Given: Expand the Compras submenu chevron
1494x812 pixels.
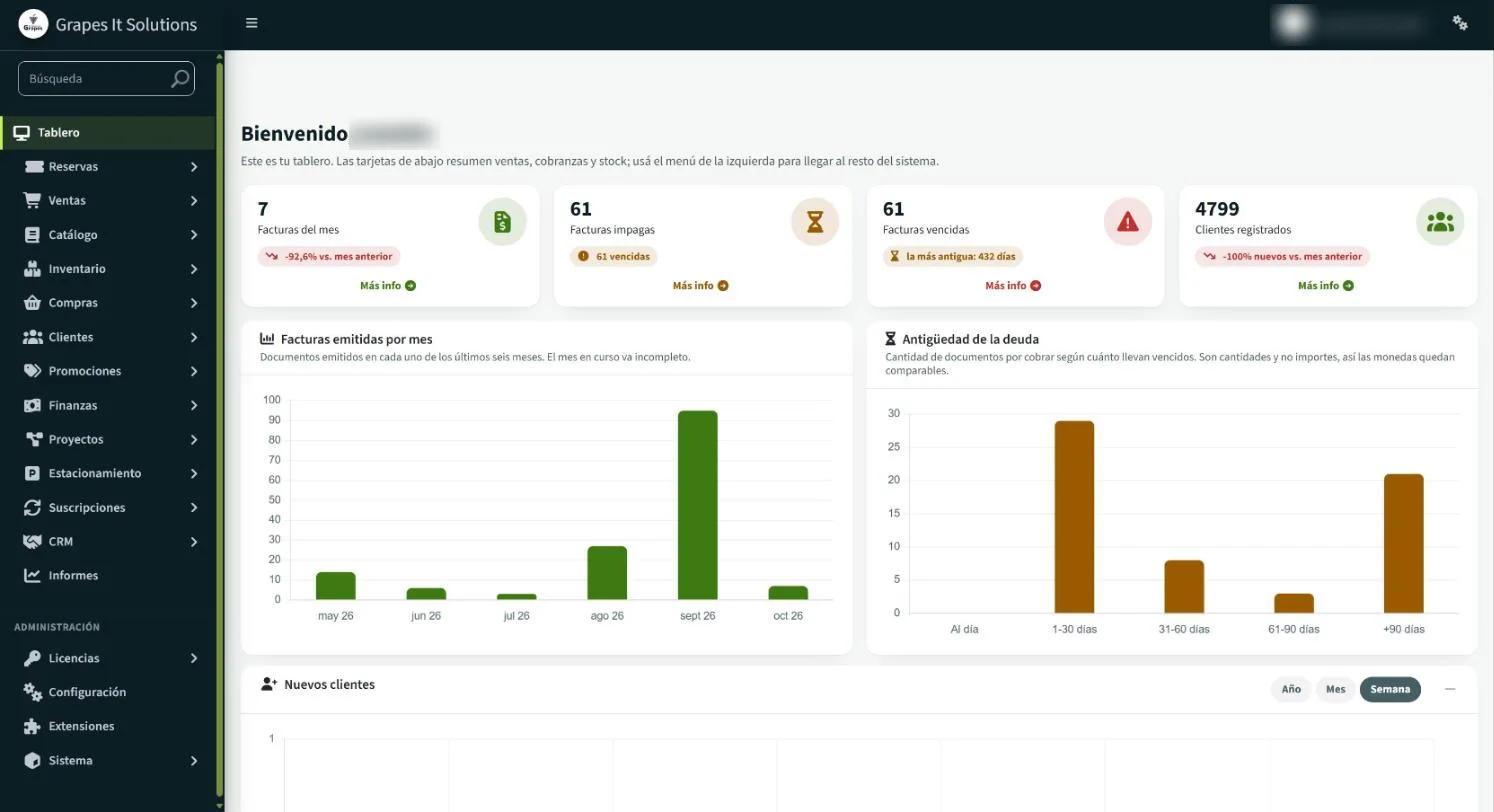Looking at the screenshot, I should (x=194, y=303).
